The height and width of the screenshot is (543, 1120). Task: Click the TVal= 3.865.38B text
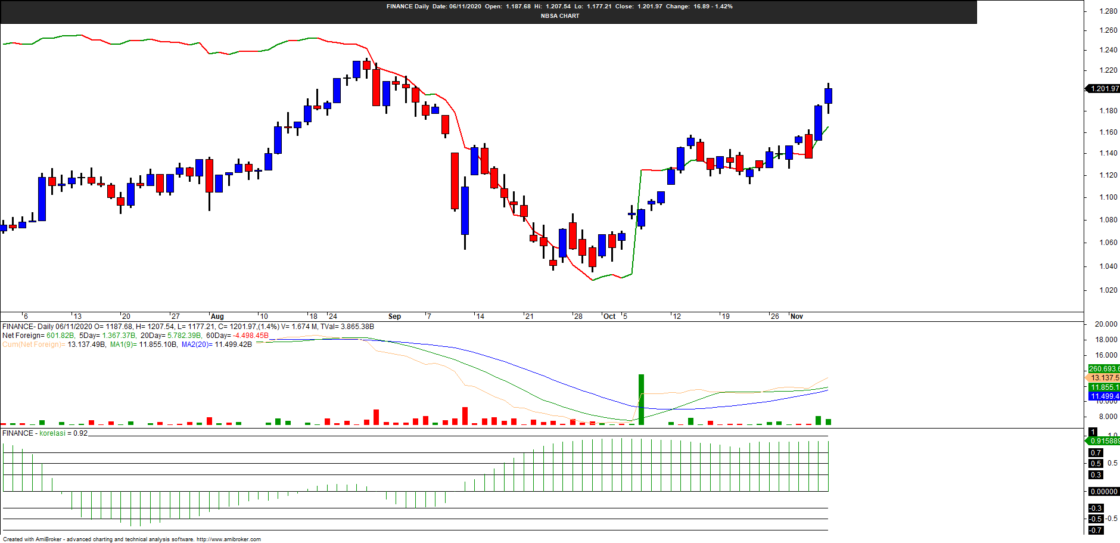tap(346, 327)
